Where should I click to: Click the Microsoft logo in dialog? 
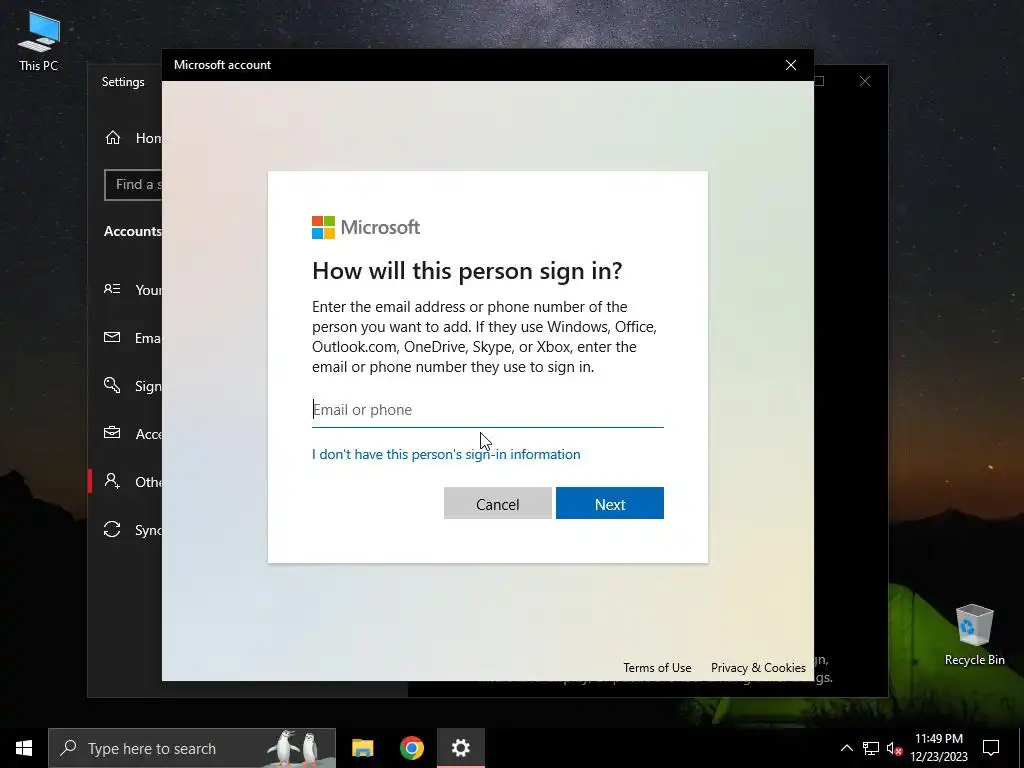pos(366,227)
